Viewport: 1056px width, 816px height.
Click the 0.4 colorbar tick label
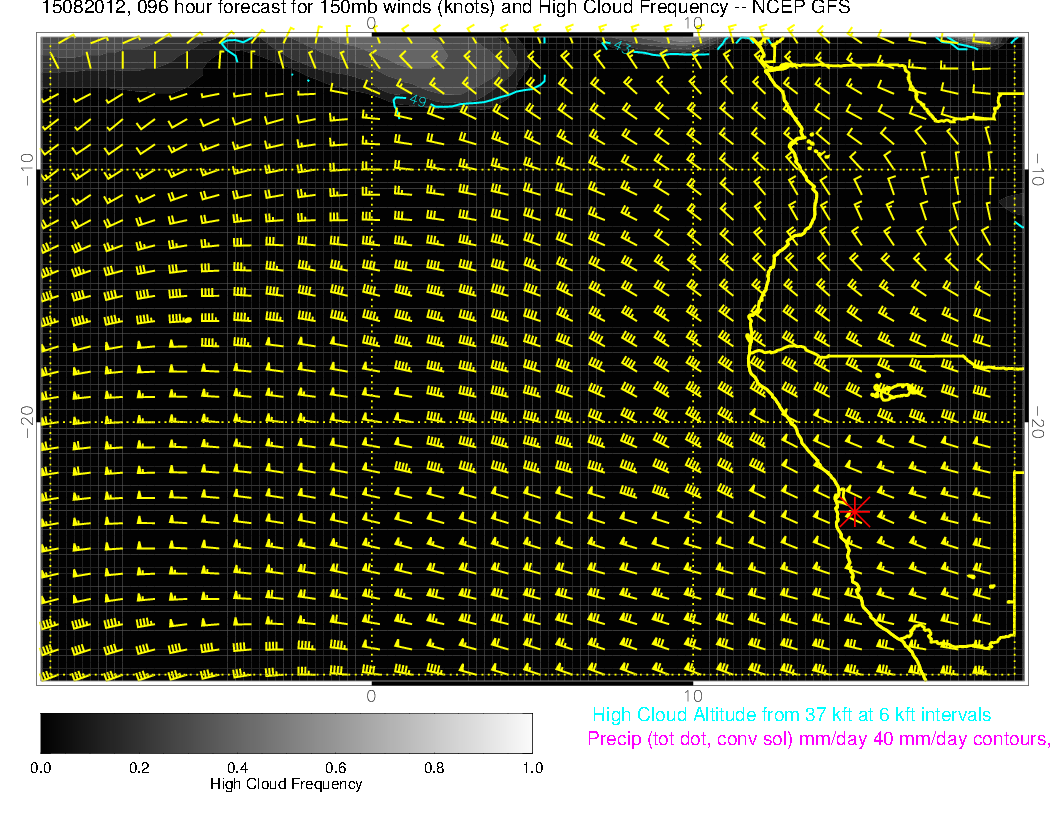coord(237,768)
